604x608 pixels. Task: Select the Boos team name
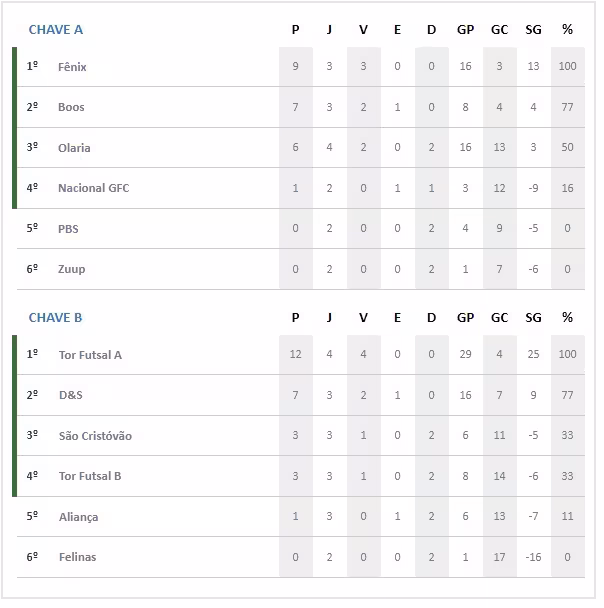tap(71, 107)
